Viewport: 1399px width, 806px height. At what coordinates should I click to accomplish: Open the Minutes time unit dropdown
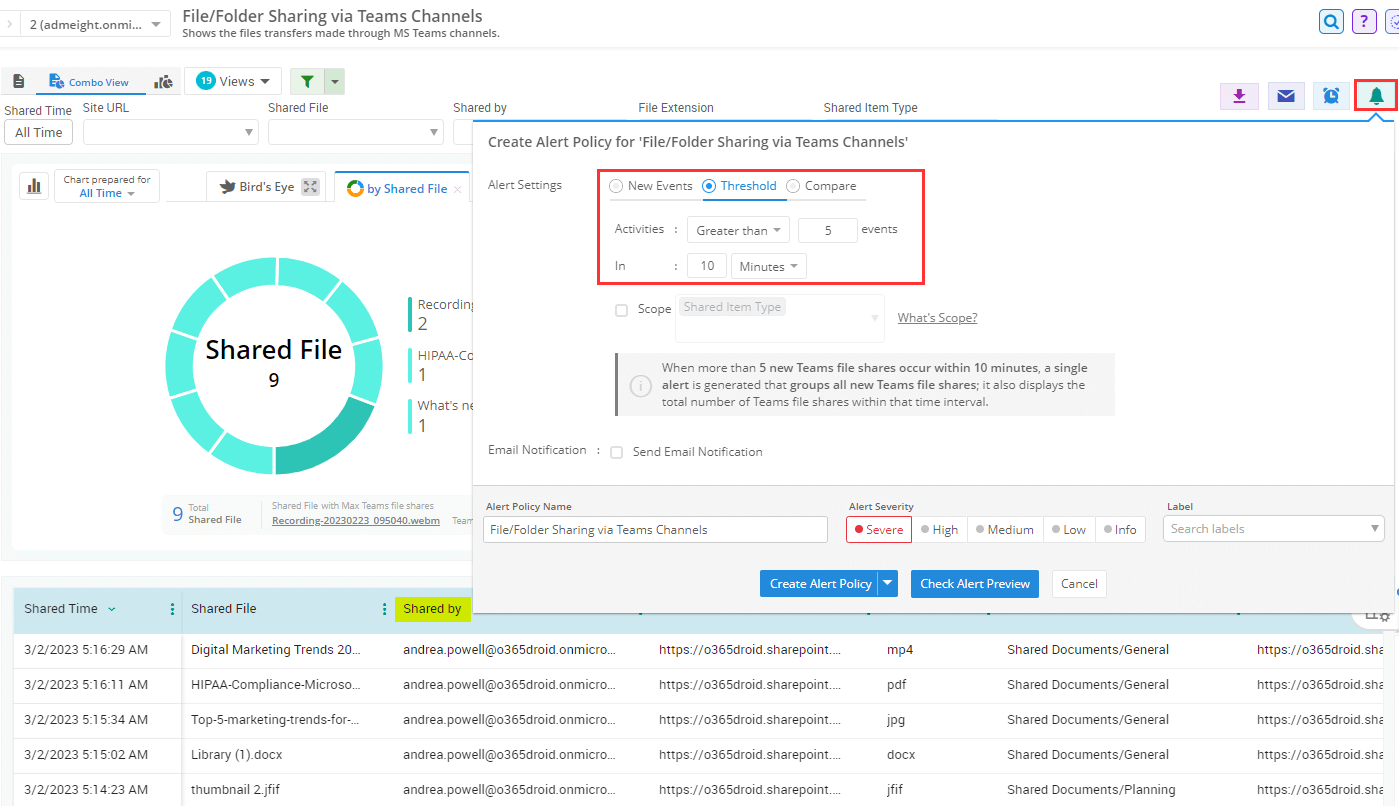768,266
